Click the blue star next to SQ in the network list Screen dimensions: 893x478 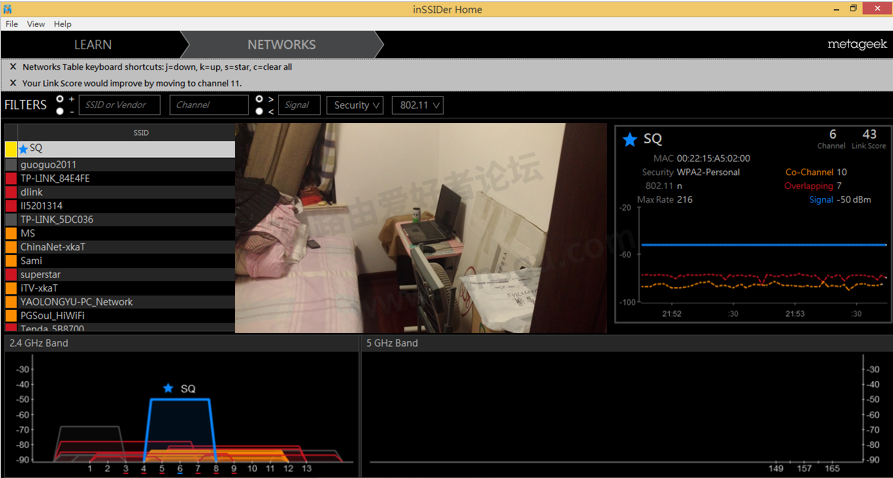pyautogui.click(x=23, y=149)
